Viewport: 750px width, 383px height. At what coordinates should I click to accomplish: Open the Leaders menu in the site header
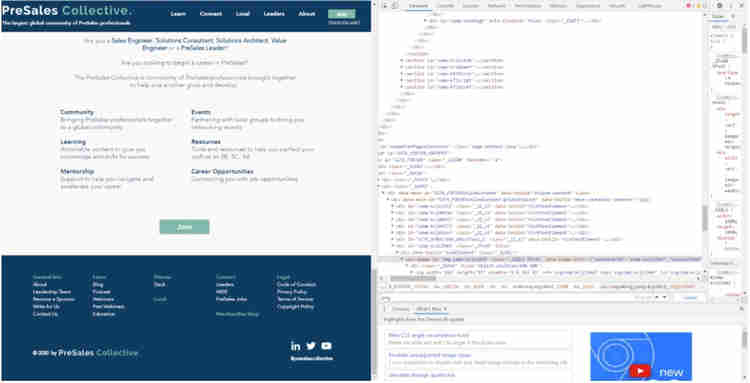tap(274, 14)
